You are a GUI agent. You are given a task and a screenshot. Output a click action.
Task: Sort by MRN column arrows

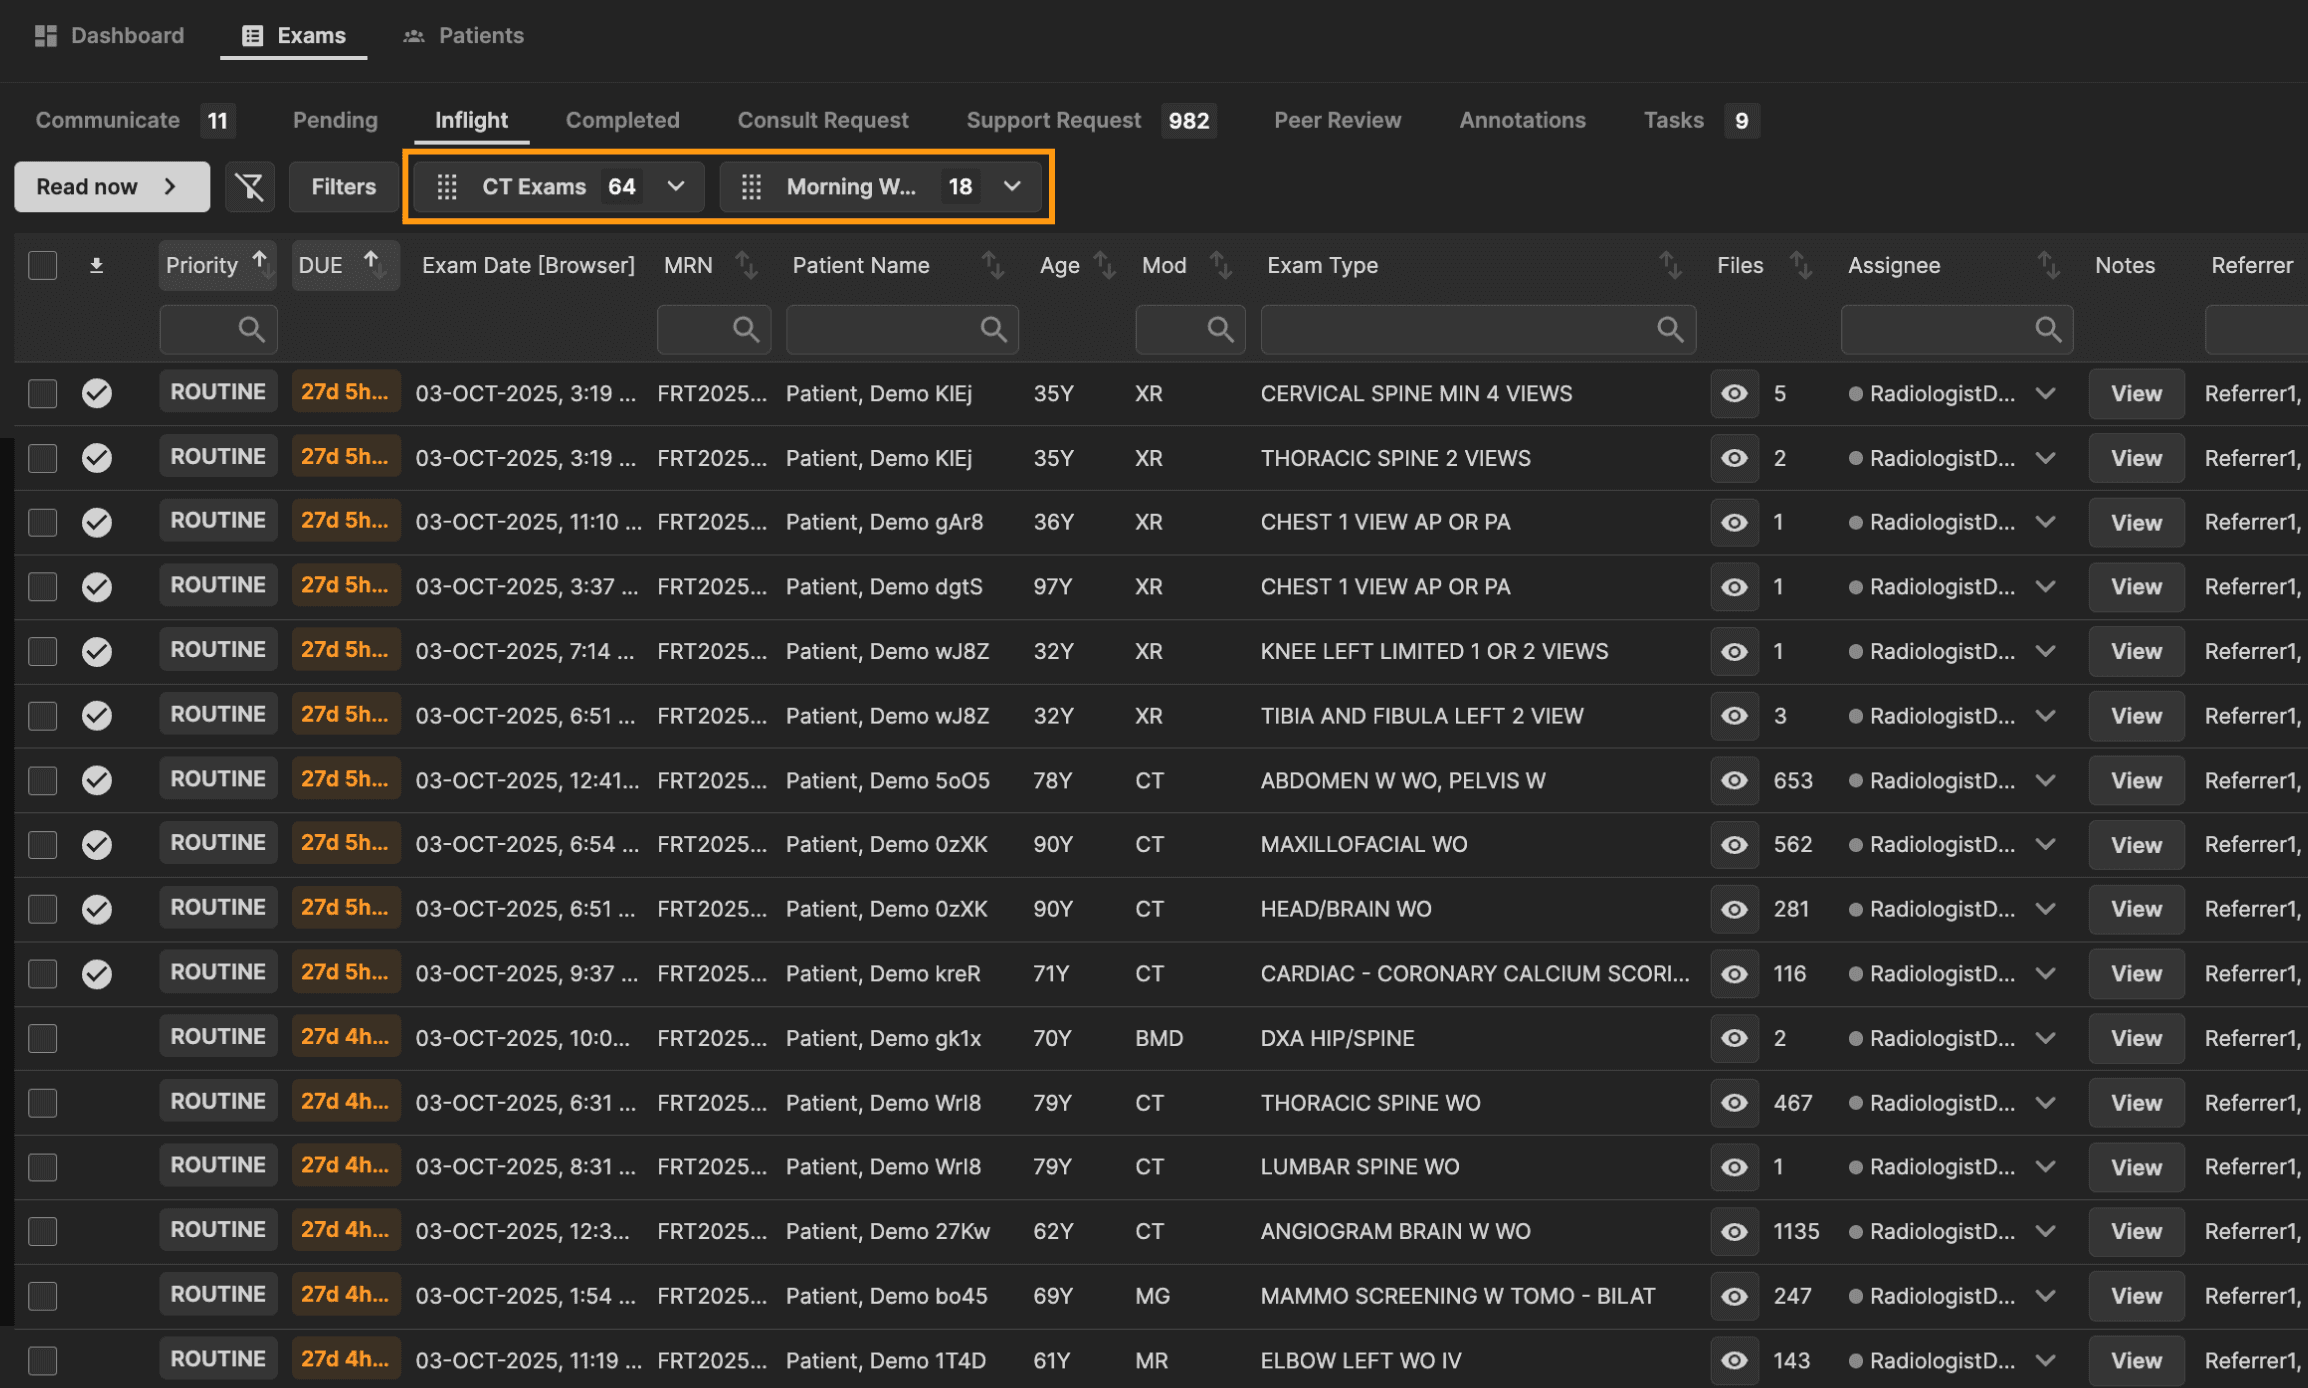[x=746, y=265]
